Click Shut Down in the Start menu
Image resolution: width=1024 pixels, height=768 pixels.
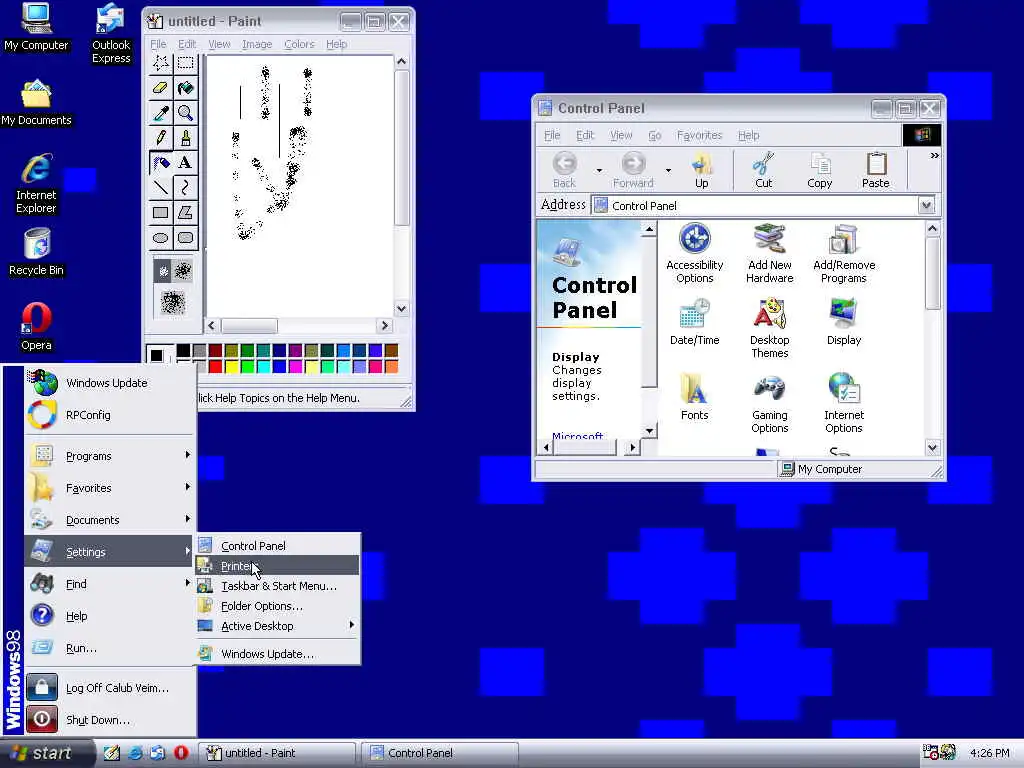coord(110,720)
